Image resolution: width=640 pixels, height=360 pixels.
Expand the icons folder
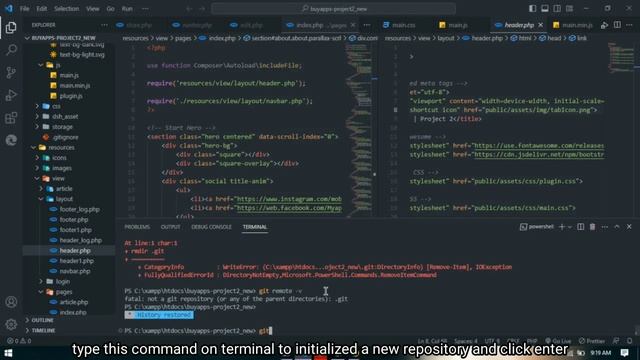[x=59, y=158]
